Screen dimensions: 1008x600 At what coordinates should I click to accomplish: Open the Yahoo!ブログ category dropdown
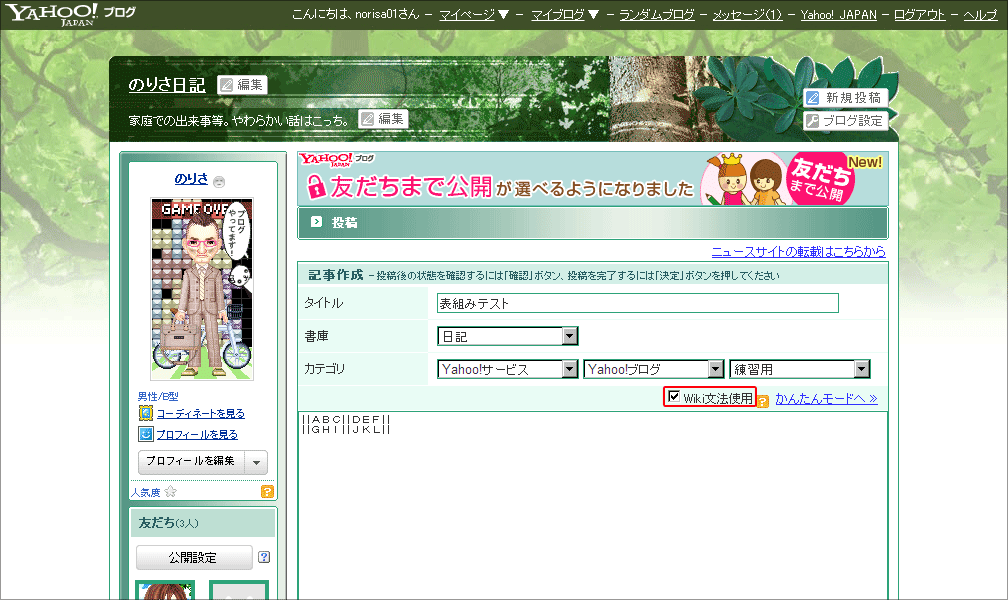click(654, 369)
